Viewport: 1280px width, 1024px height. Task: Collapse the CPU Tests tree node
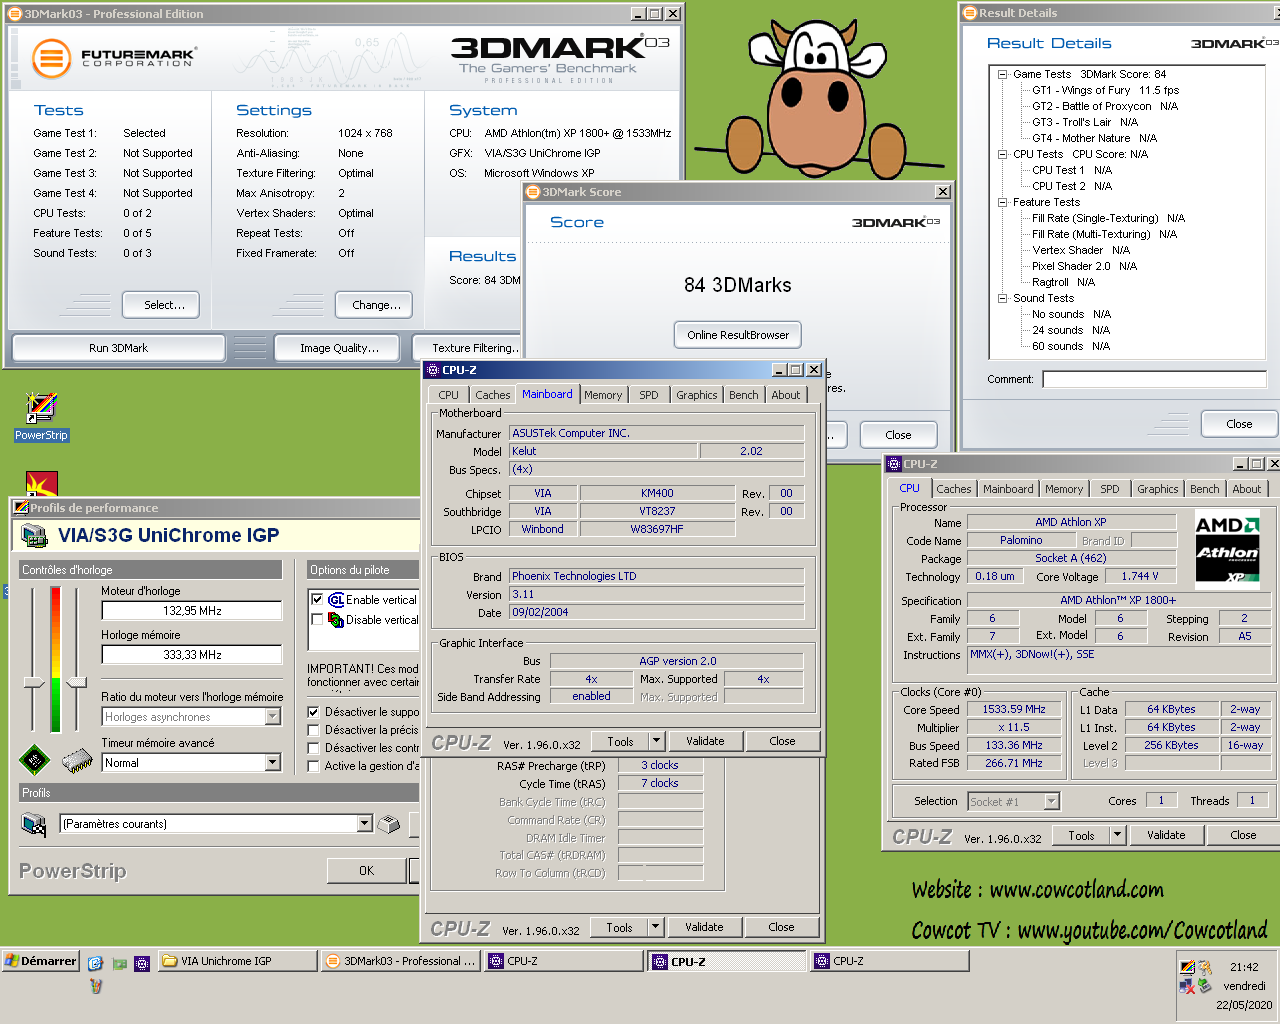(x=1002, y=154)
